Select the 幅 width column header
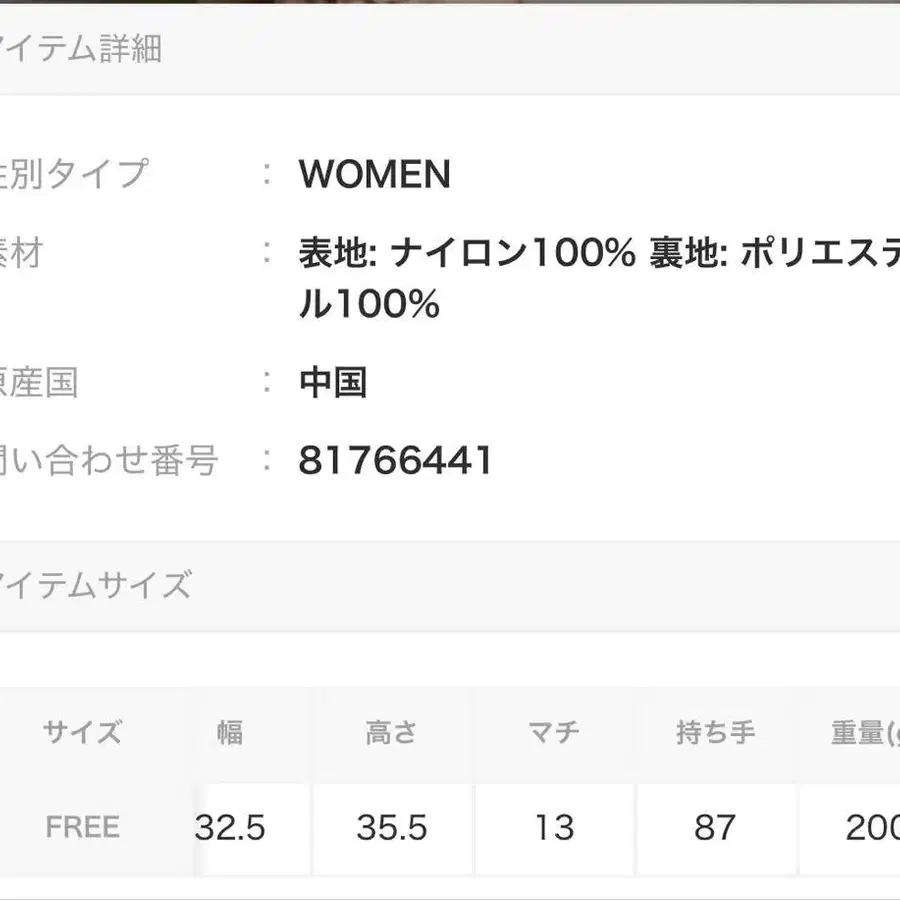900x900 pixels. click(x=230, y=733)
